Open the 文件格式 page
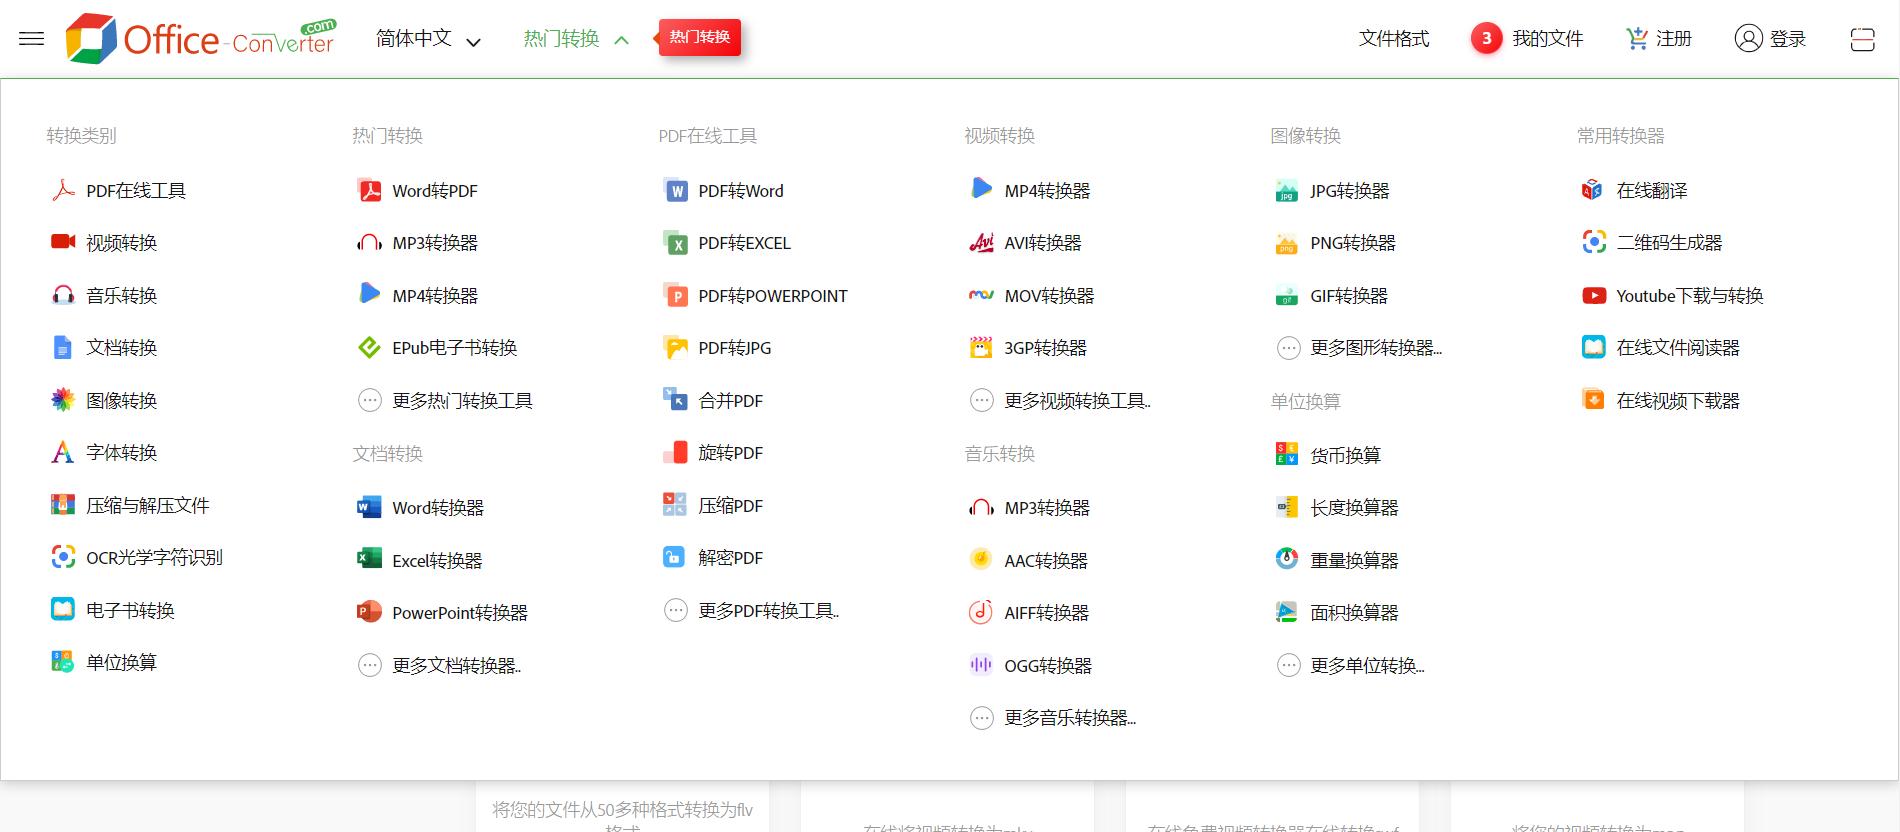The width and height of the screenshot is (1900, 832). tap(1394, 39)
